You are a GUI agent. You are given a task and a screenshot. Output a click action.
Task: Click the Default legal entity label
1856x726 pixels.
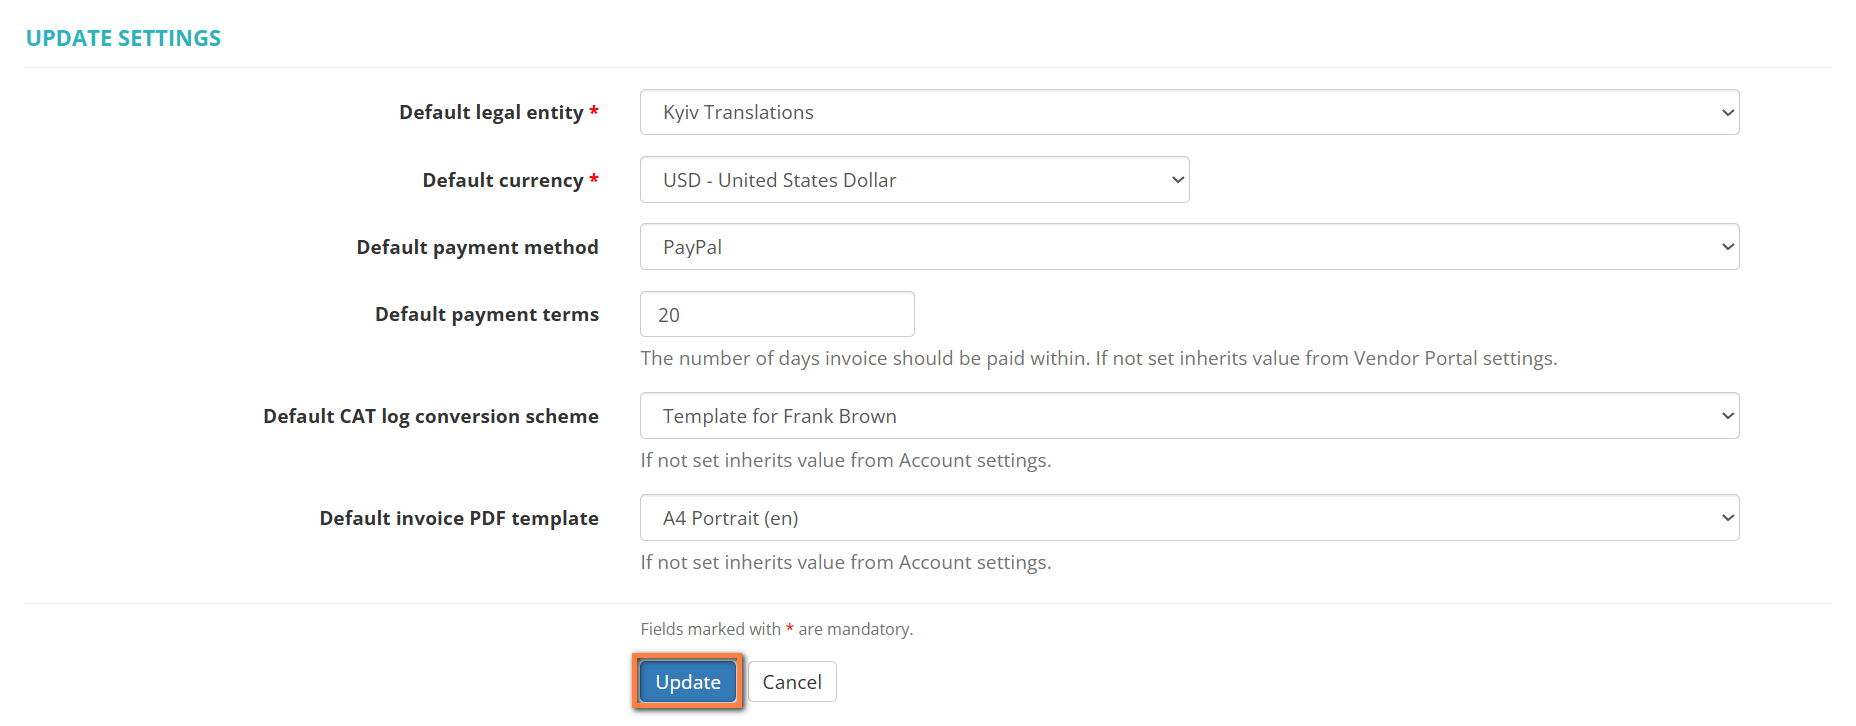(490, 113)
